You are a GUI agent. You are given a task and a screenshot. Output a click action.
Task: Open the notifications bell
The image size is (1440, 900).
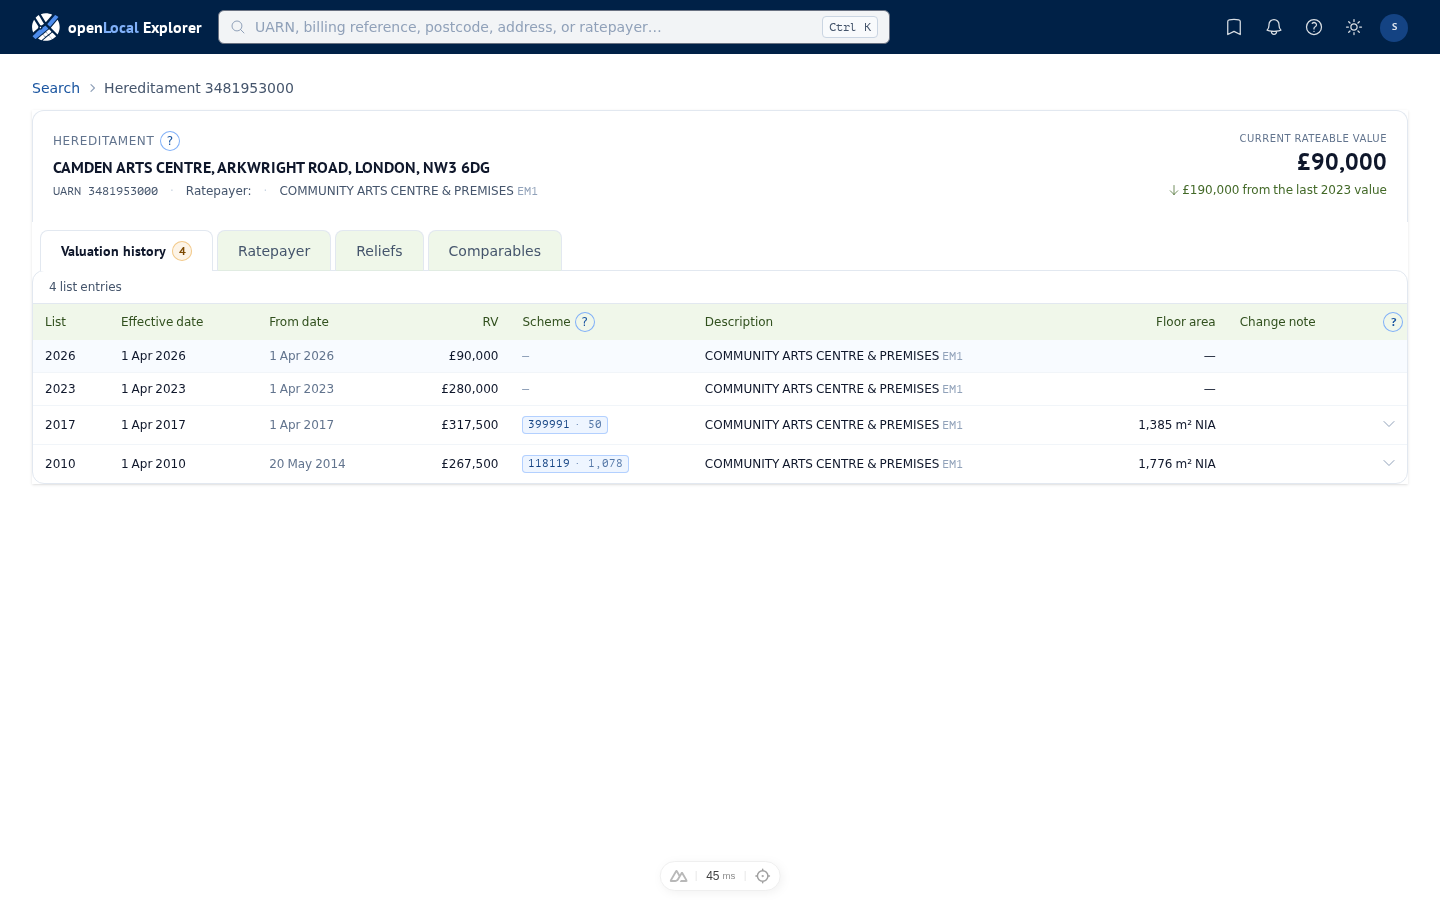1274,27
